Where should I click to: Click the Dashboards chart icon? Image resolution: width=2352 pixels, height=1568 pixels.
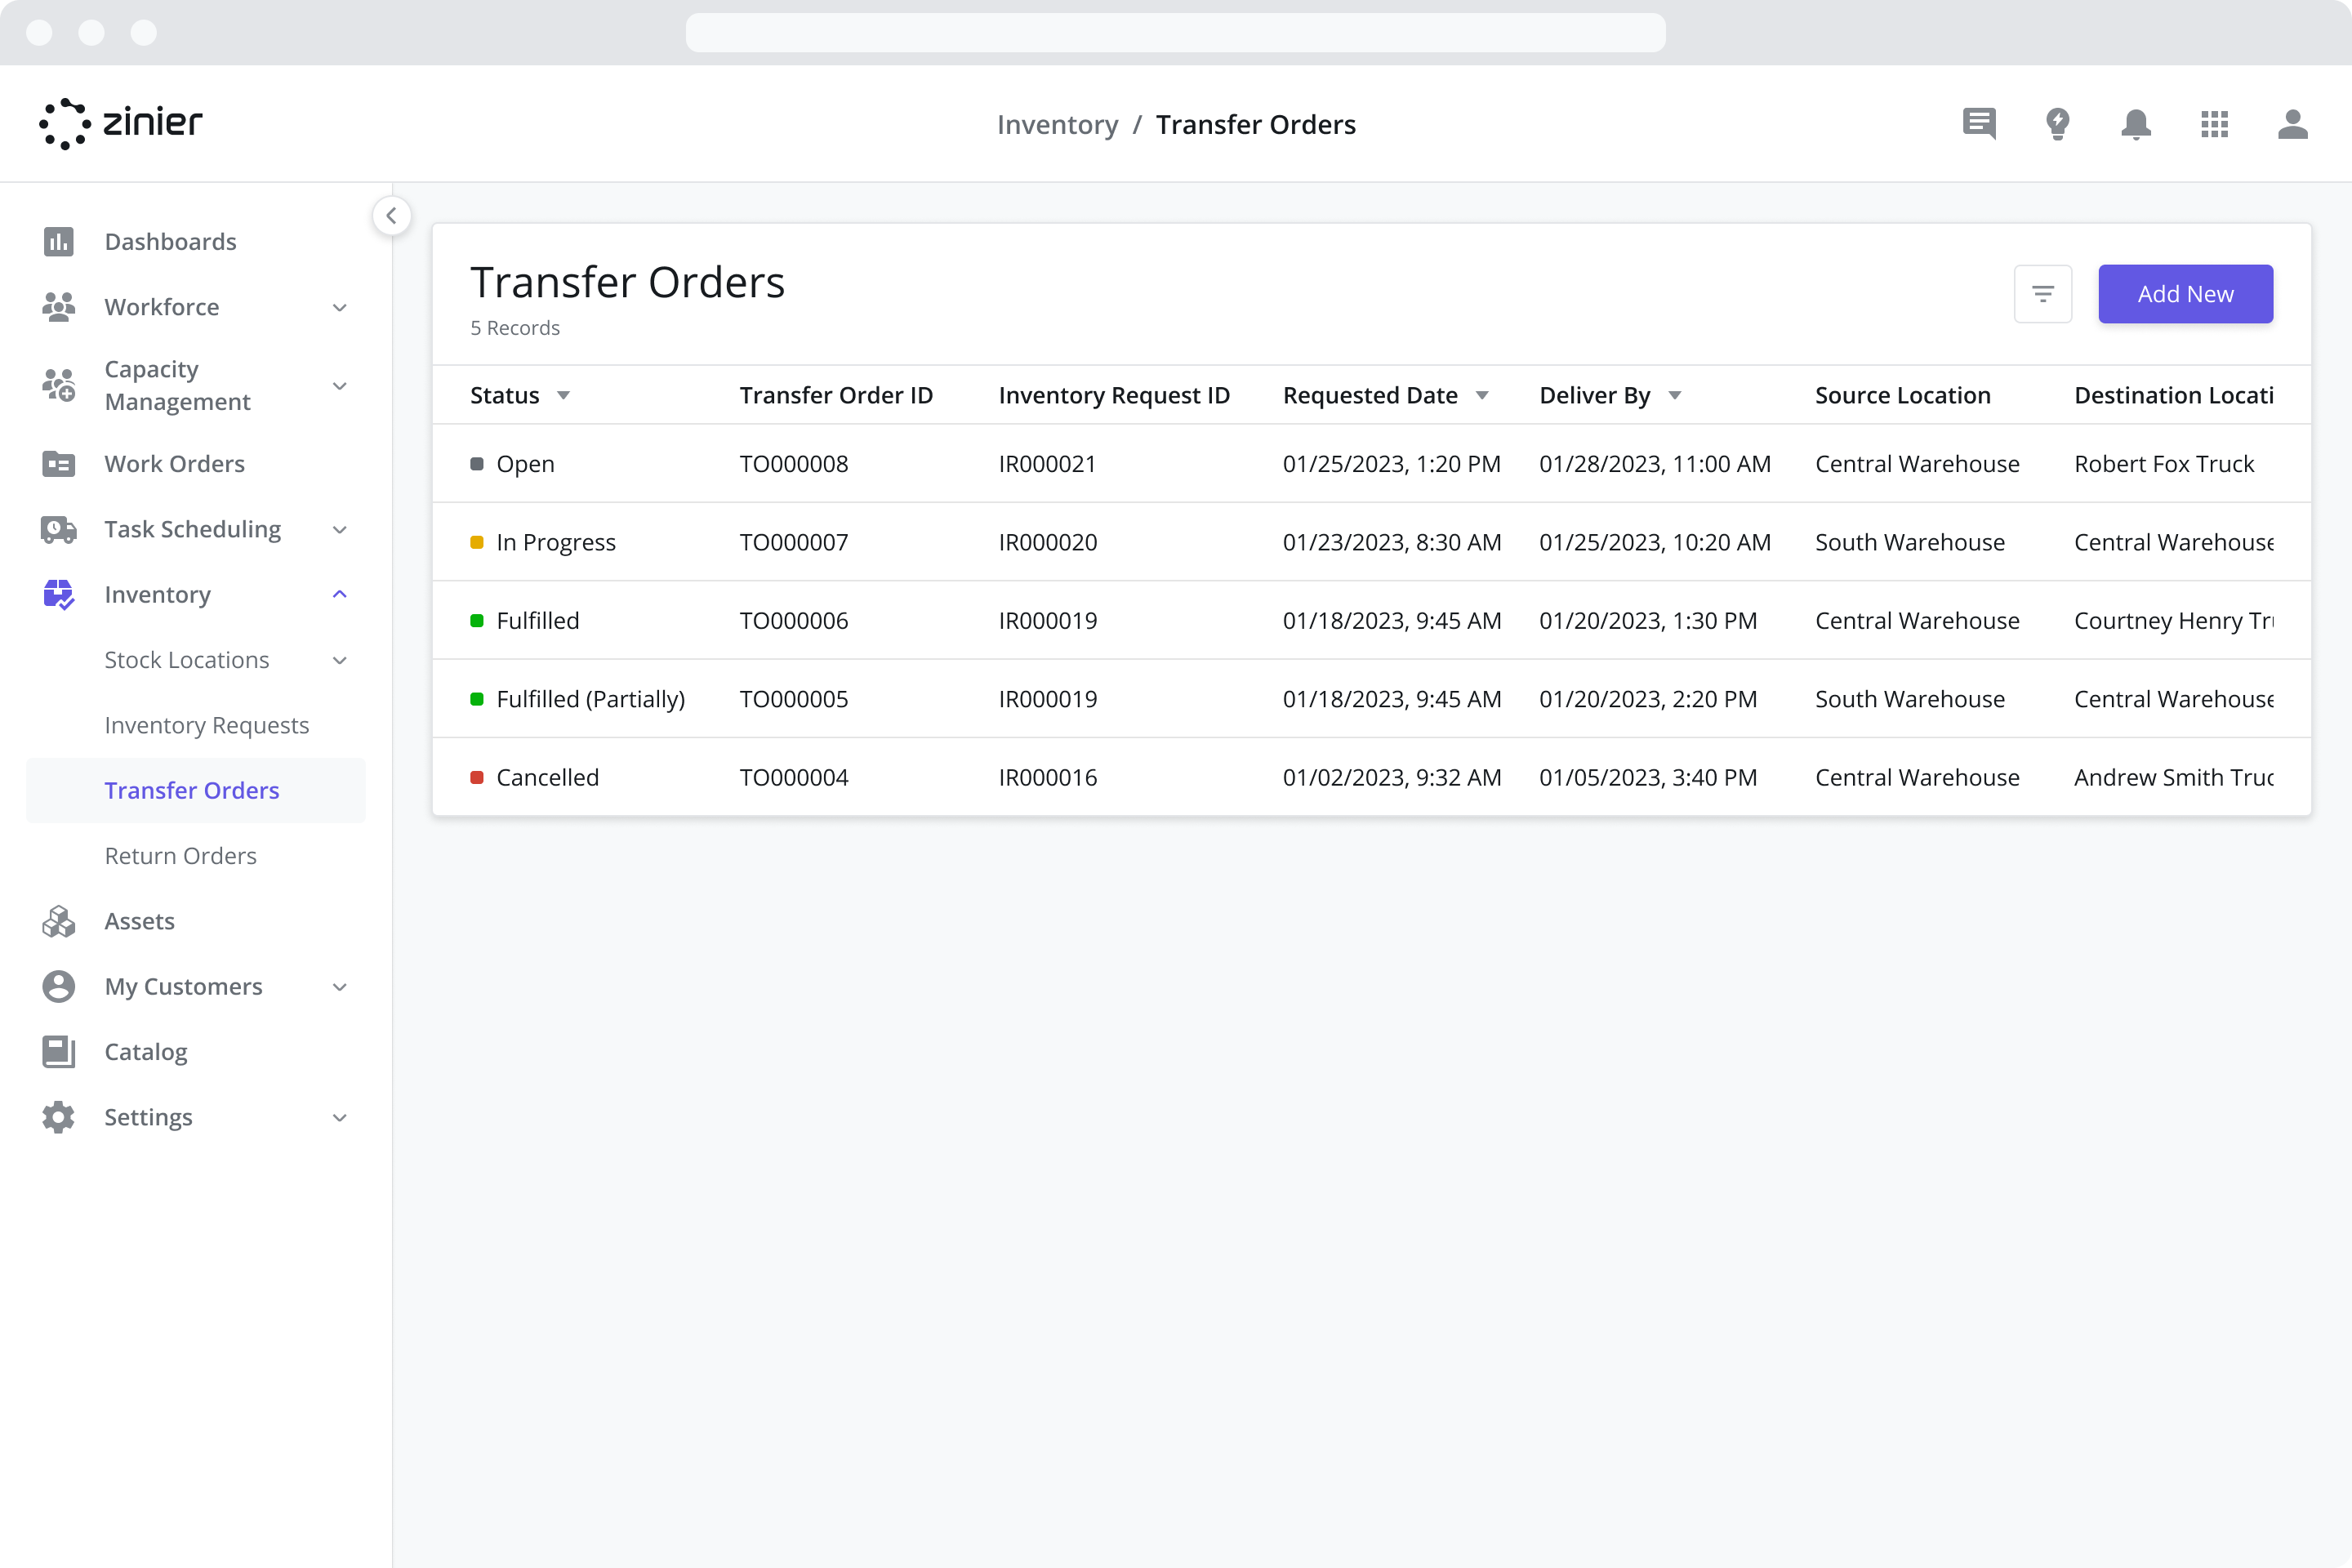point(58,241)
